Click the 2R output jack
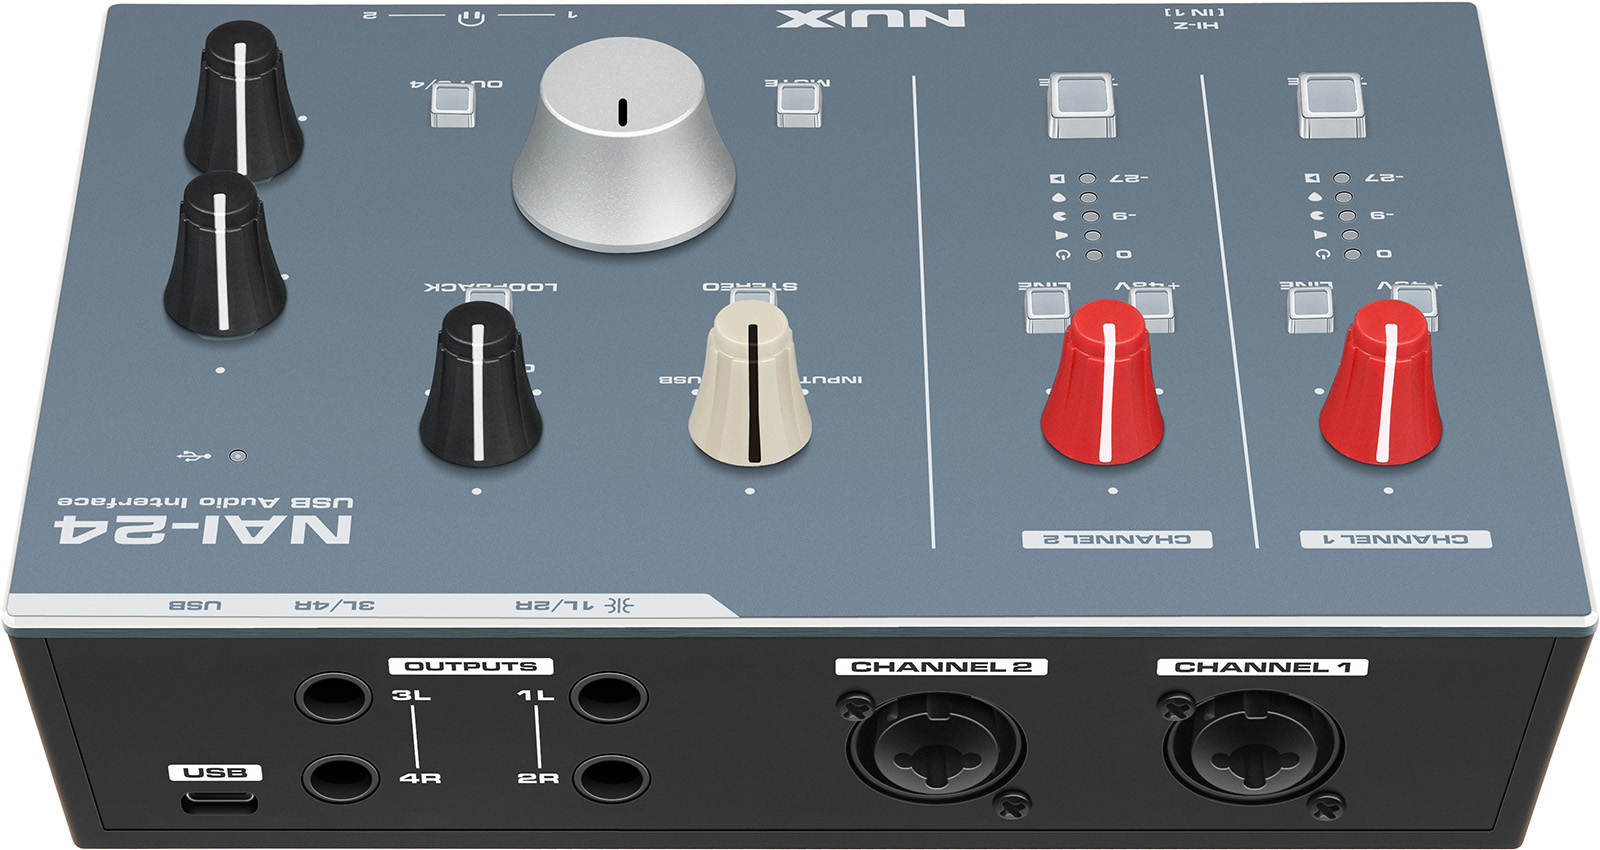This screenshot has height=850, width=1600. [x=611, y=779]
